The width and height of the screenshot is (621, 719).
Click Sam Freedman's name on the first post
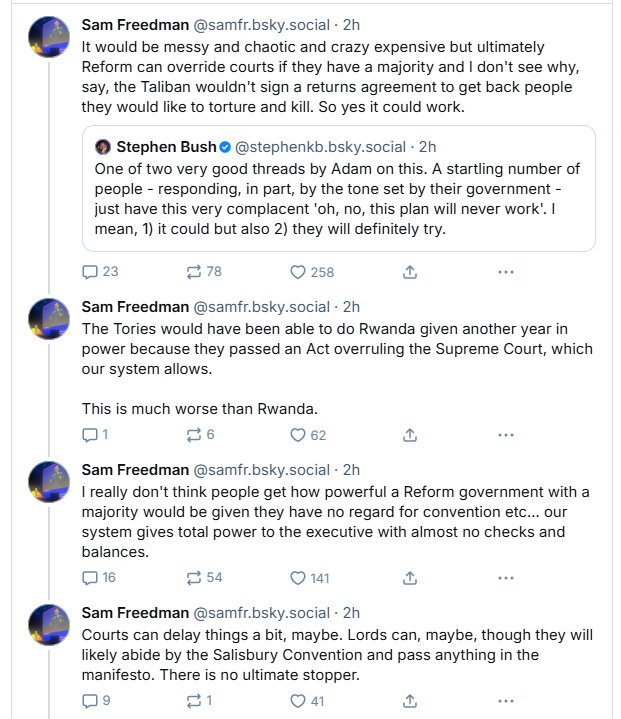tap(134, 23)
